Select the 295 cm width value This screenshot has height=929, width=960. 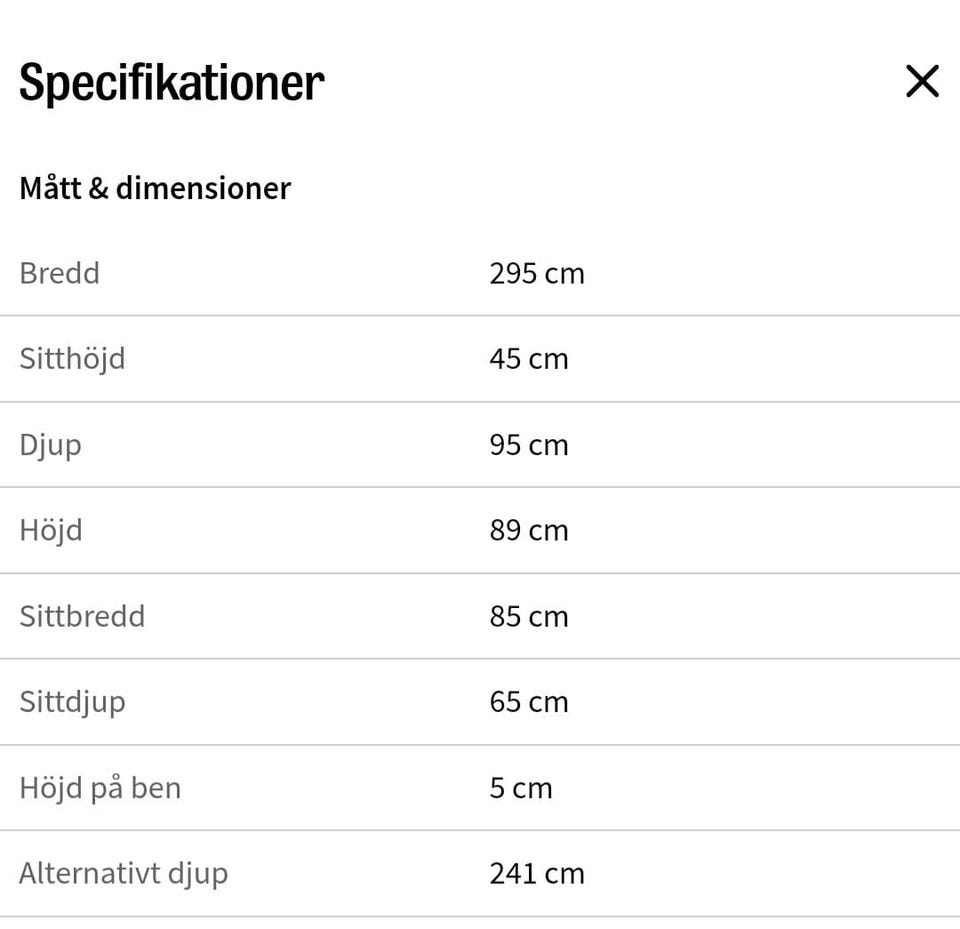[537, 274]
